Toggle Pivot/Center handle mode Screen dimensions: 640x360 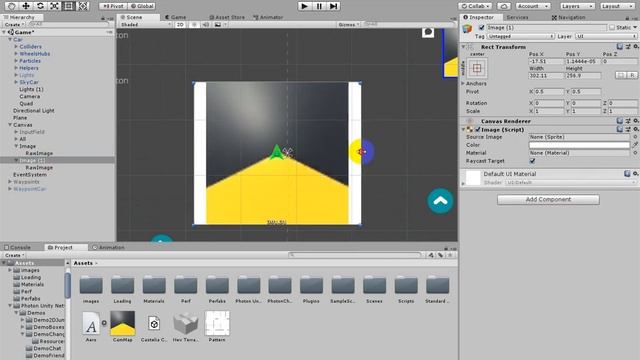tap(113, 6)
